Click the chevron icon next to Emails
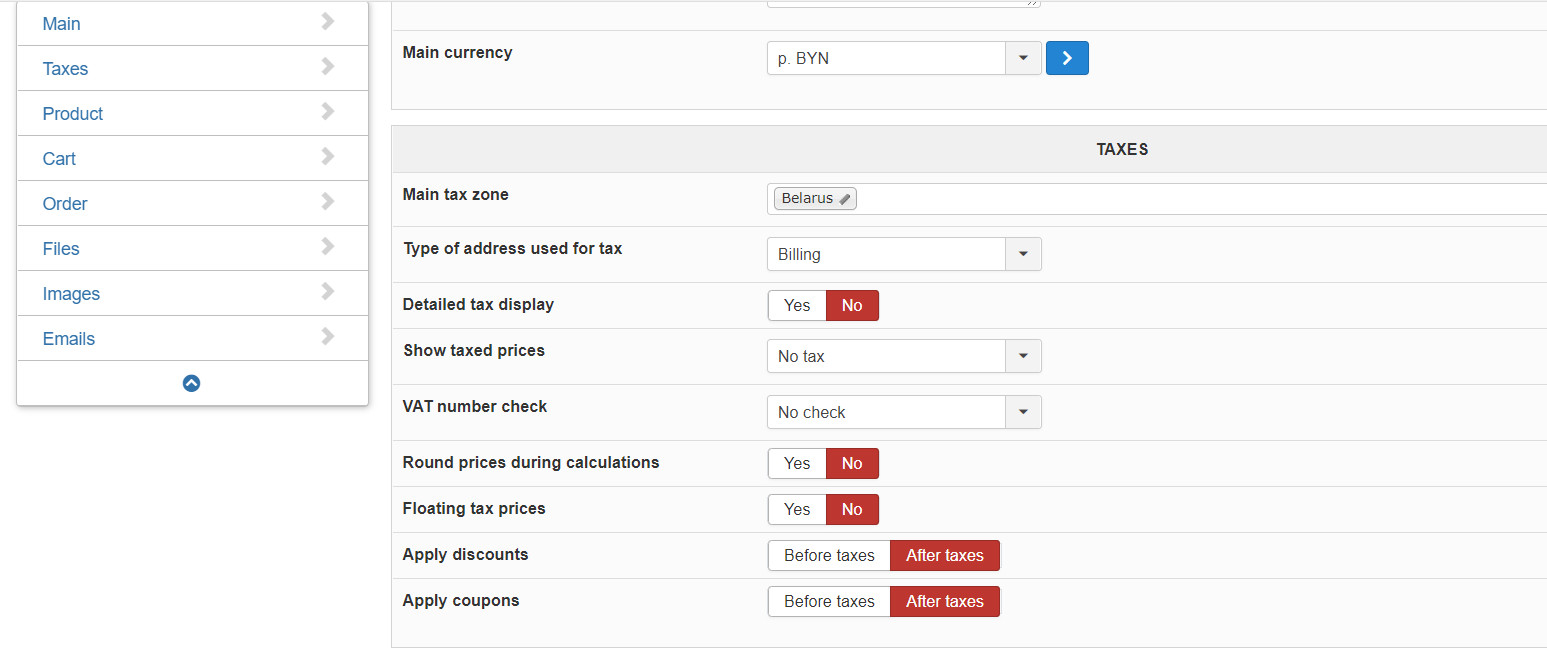Viewport: 1547px width, 663px height. point(328,337)
